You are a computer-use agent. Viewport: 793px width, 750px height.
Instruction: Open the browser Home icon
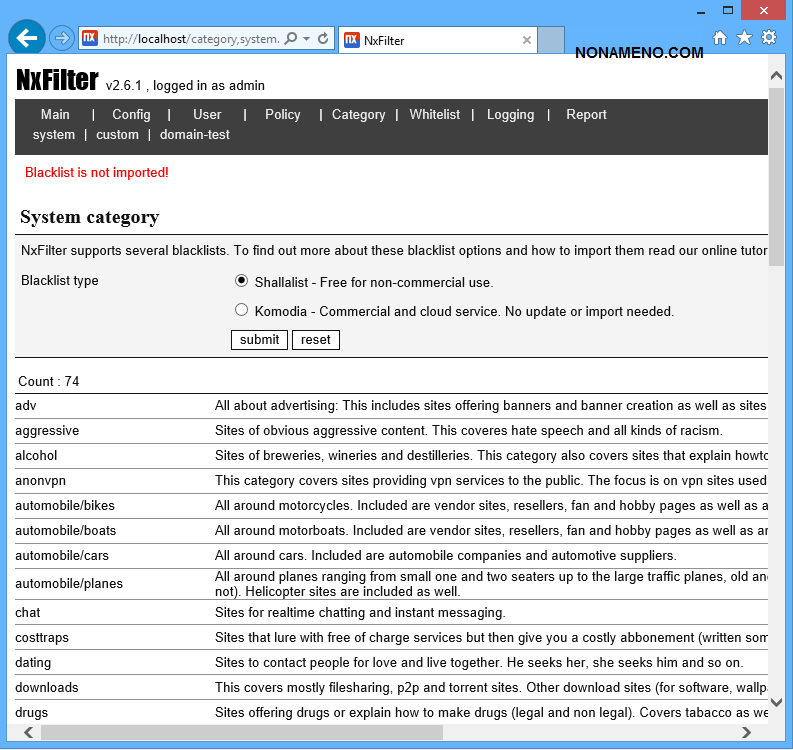[x=720, y=38]
